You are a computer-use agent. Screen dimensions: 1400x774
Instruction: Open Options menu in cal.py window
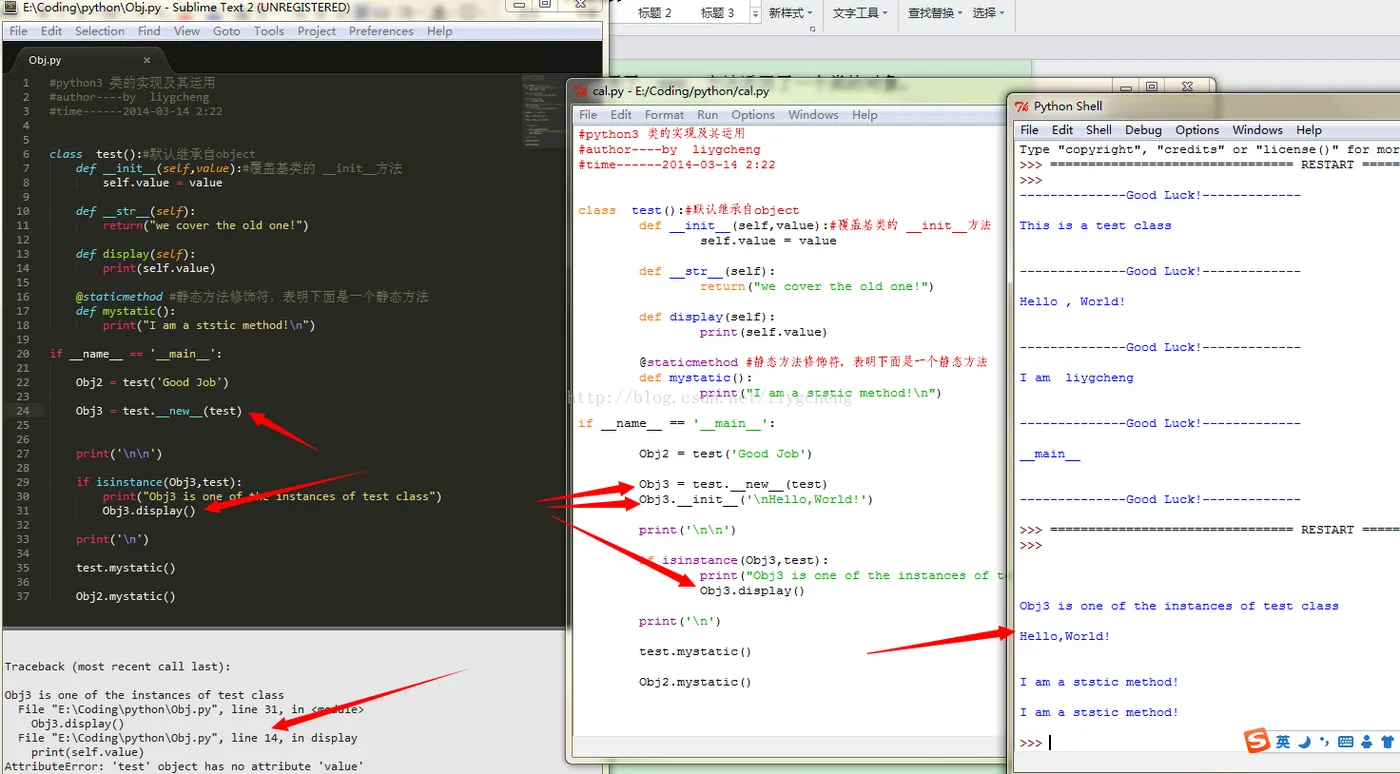(753, 115)
